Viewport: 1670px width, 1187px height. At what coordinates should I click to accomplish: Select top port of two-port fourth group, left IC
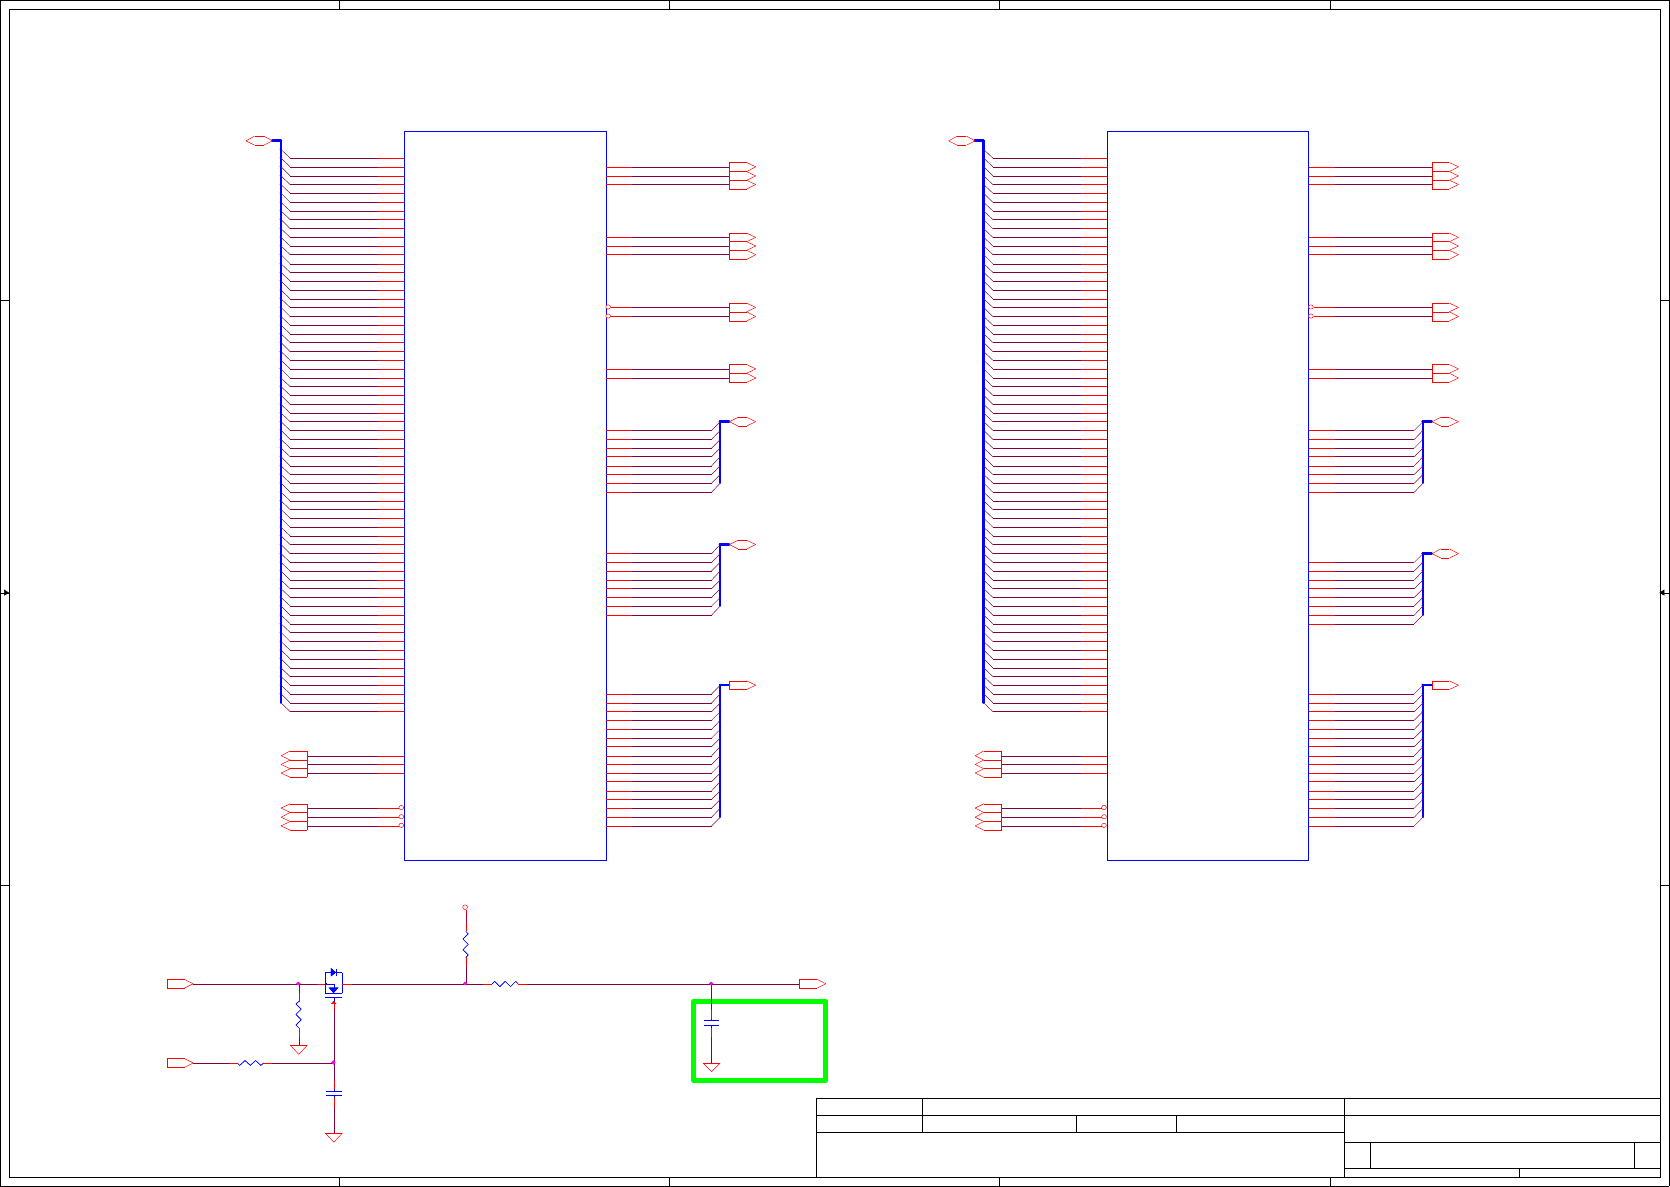(x=743, y=369)
